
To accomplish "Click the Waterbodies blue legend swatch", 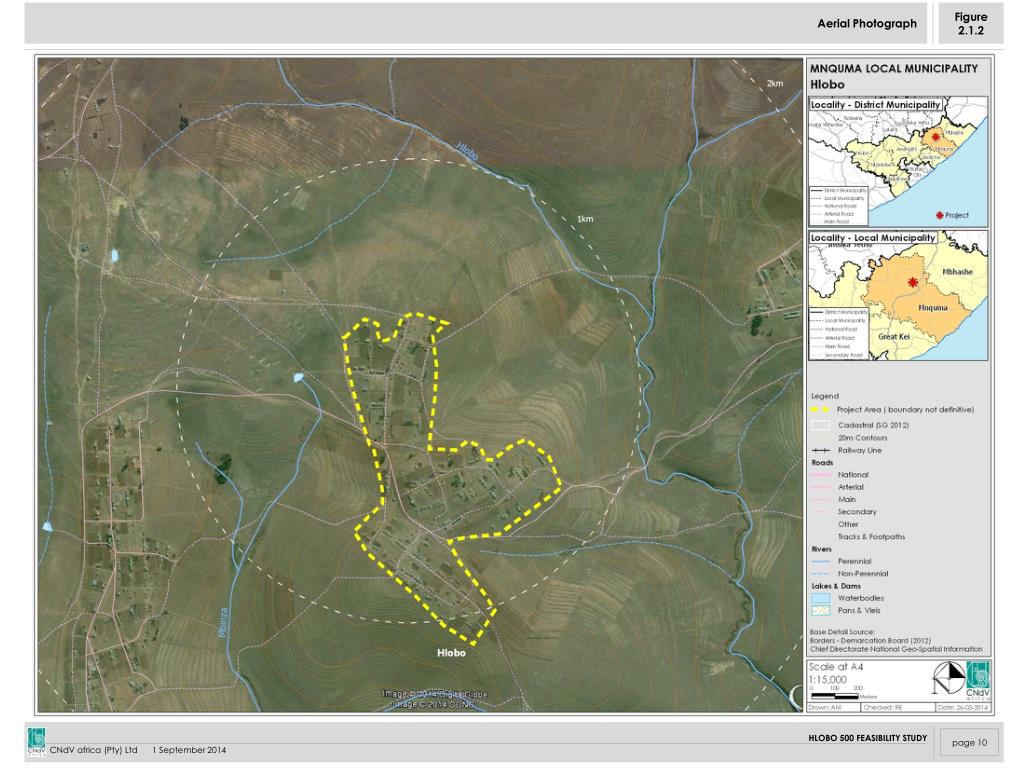I will pyautogui.click(x=820, y=598).
